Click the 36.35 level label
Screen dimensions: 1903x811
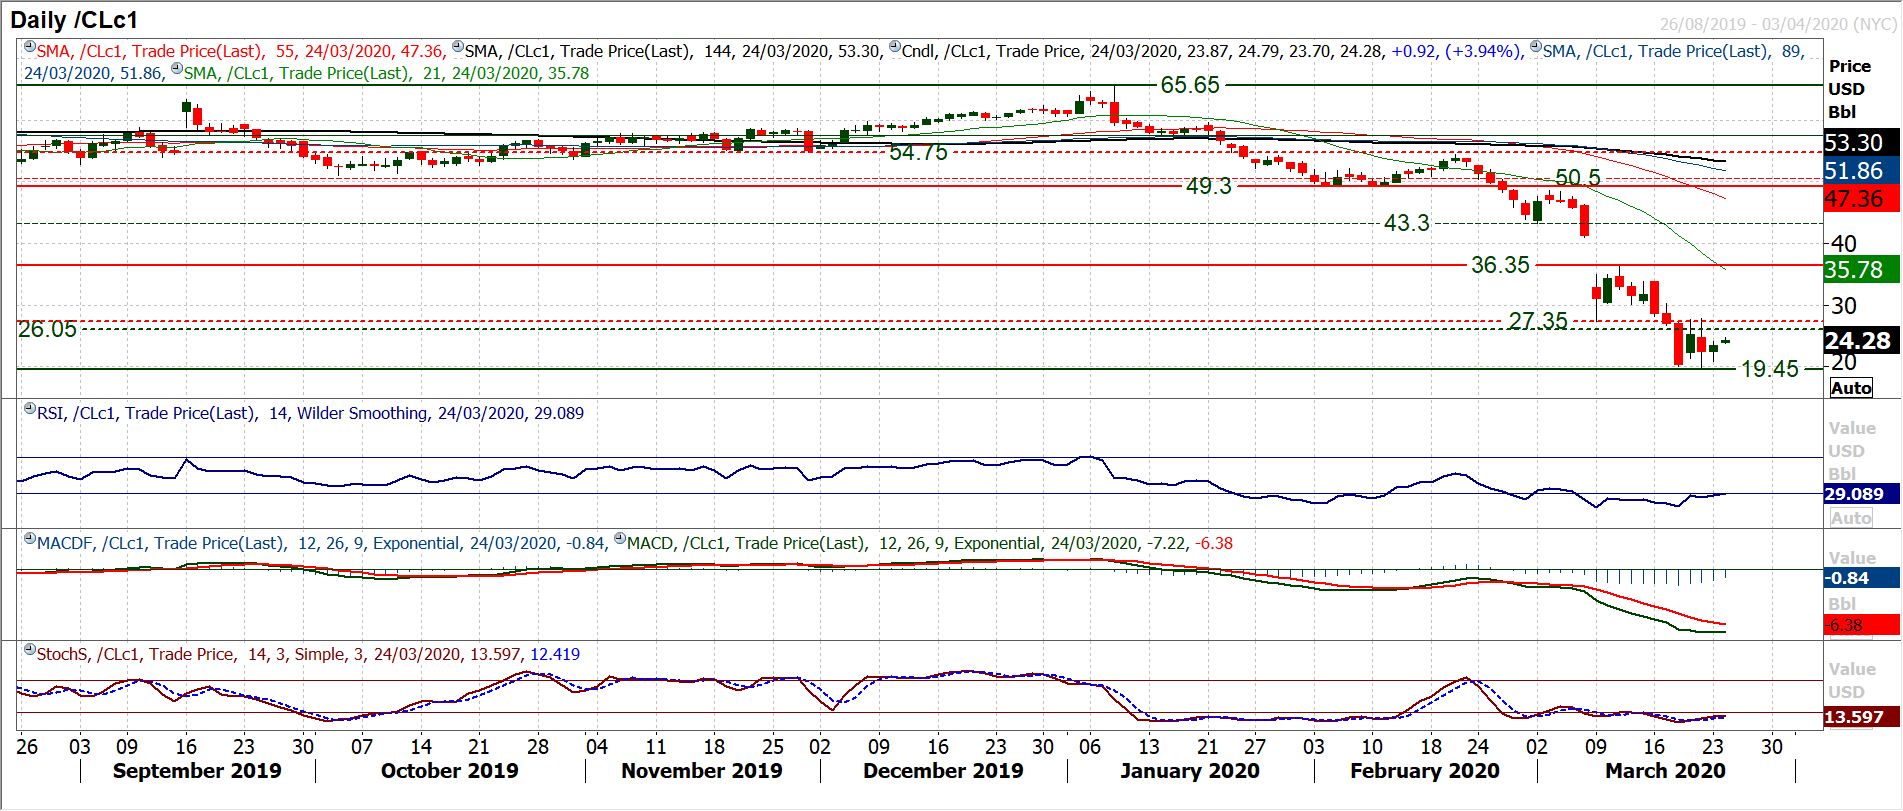pyautogui.click(x=1500, y=265)
